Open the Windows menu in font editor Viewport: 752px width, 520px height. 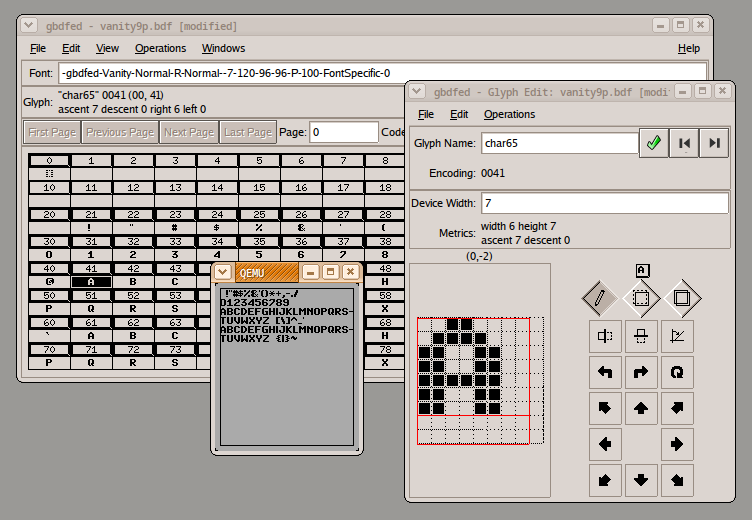click(x=223, y=48)
